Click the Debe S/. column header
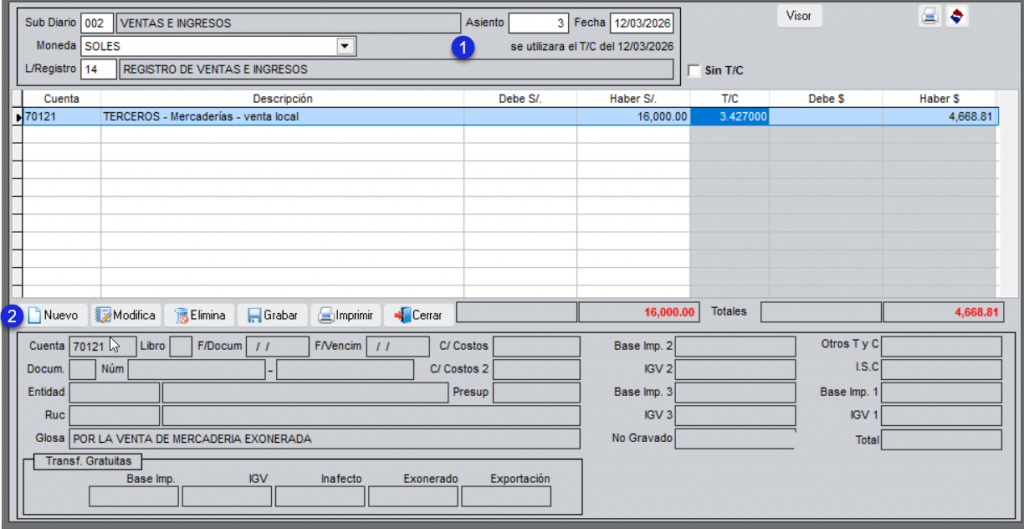This screenshot has width=1024, height=529. 520,99
